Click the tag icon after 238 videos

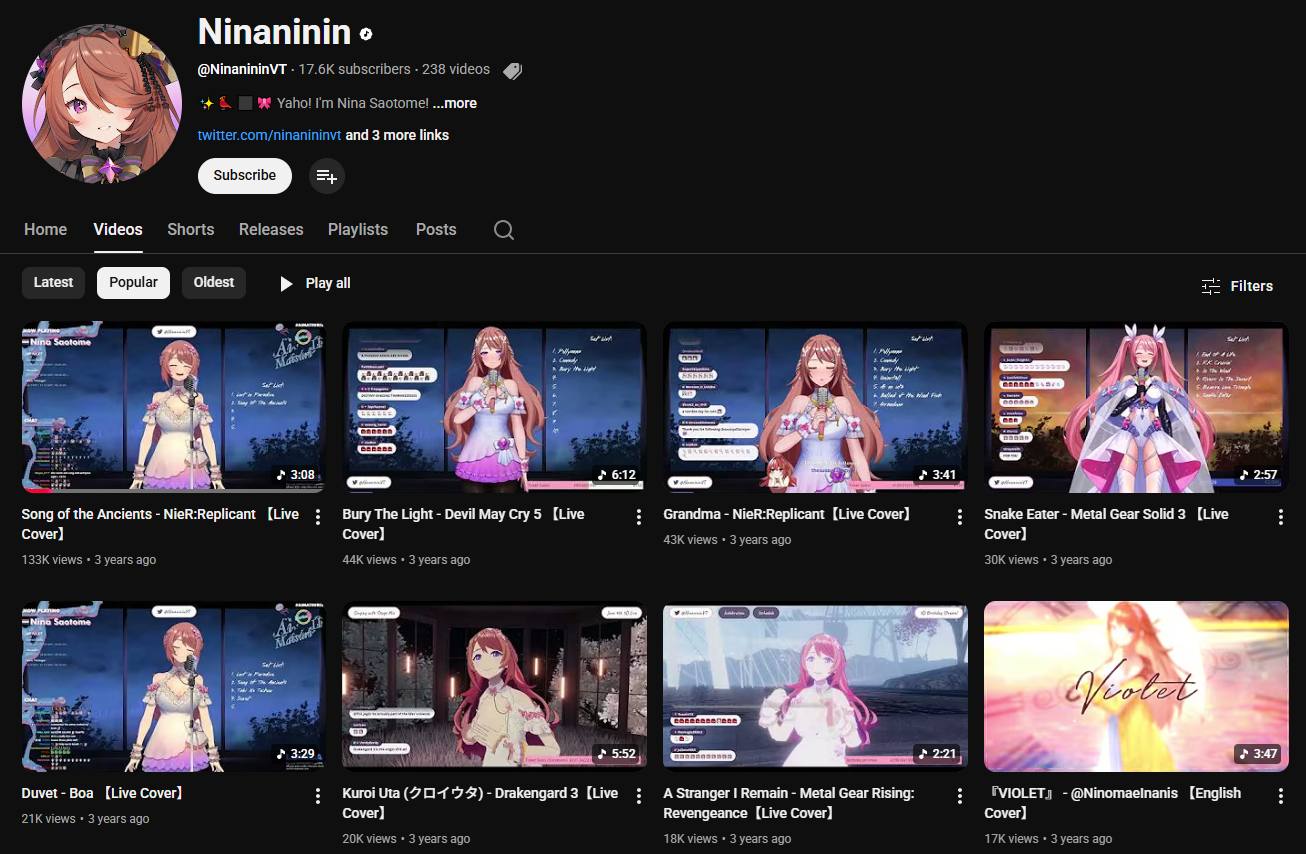(512, 70)
